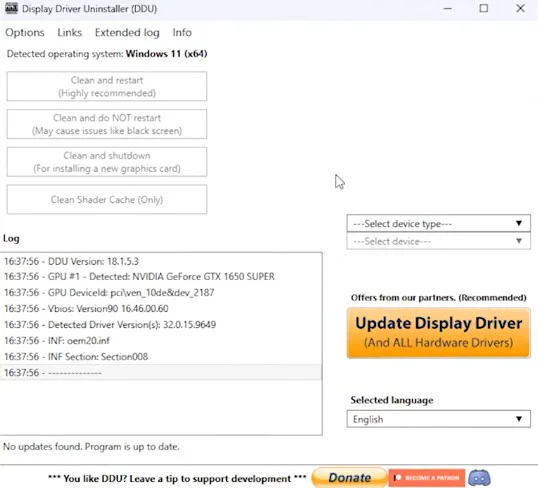Open the Options menu
The width and height of the screenshot is (538, 488).
pos(25,33)
